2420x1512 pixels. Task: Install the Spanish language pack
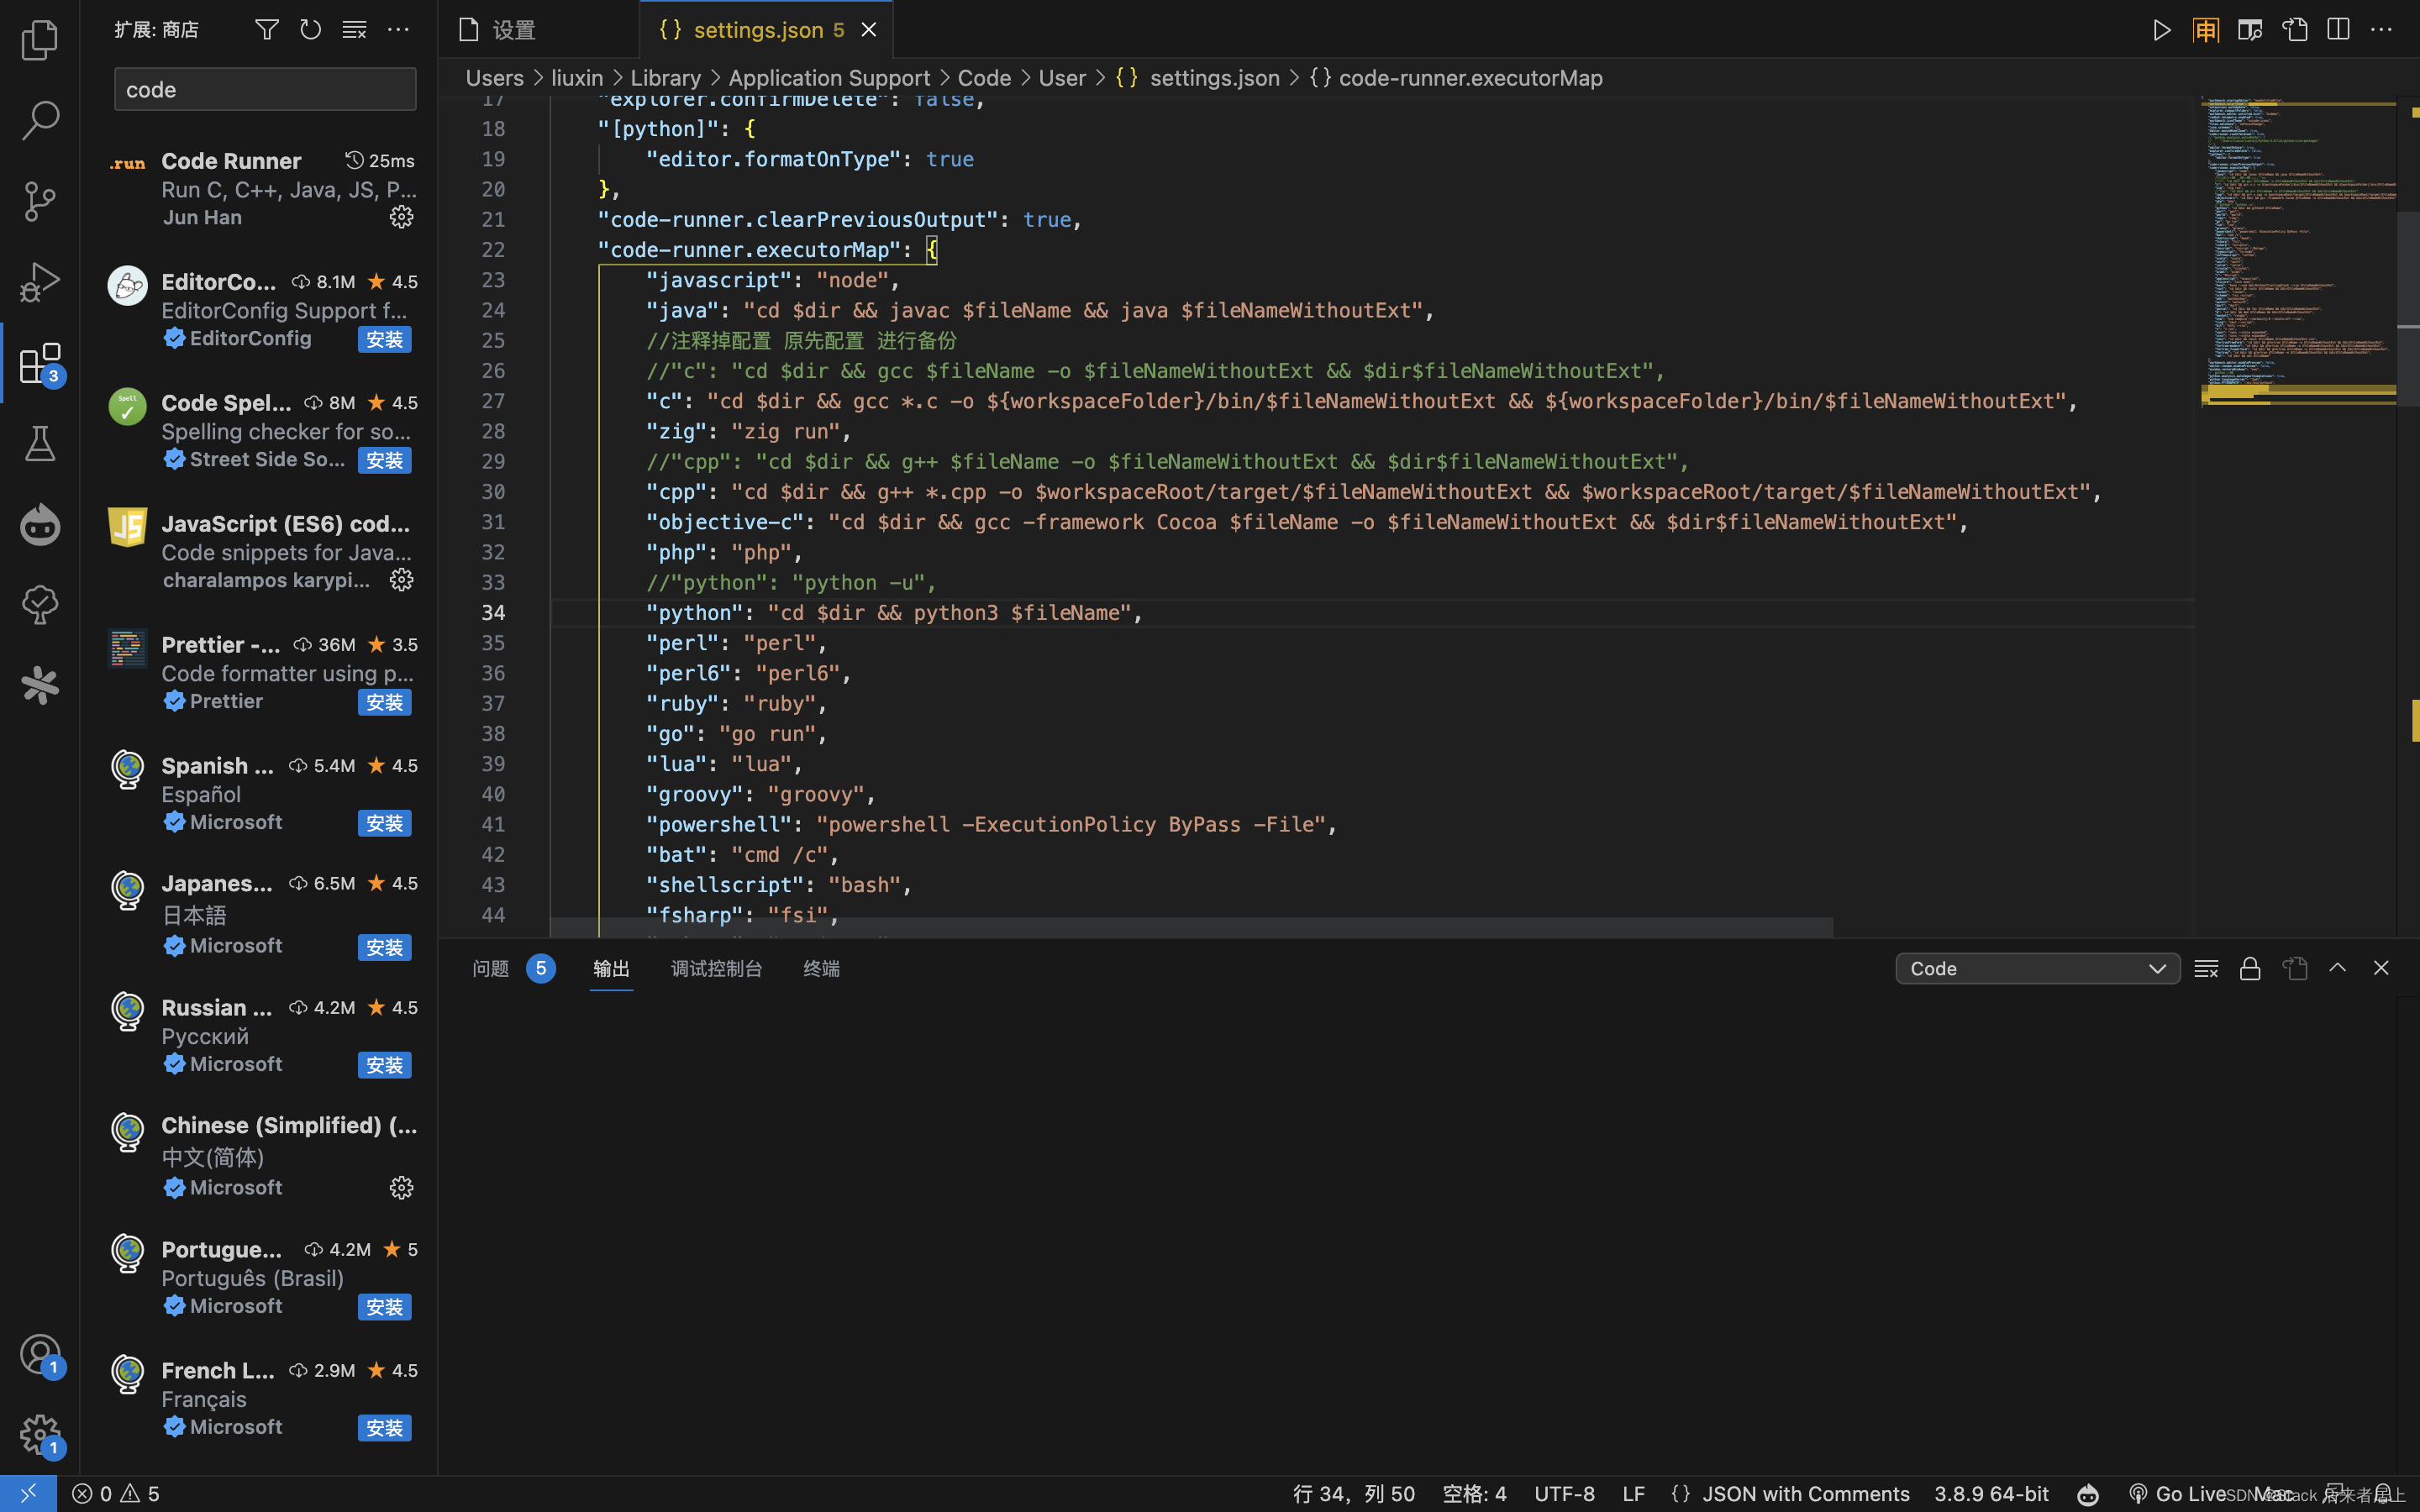point(385,823)
